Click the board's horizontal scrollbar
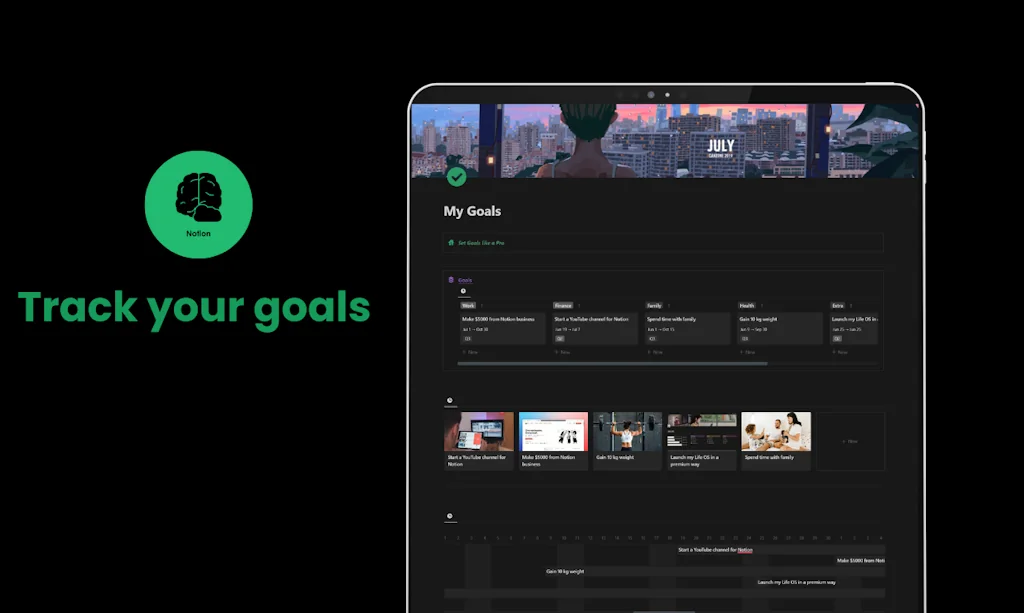Image resolution: width=1024 pixels, height=613 pixels. tap(613, 364)
